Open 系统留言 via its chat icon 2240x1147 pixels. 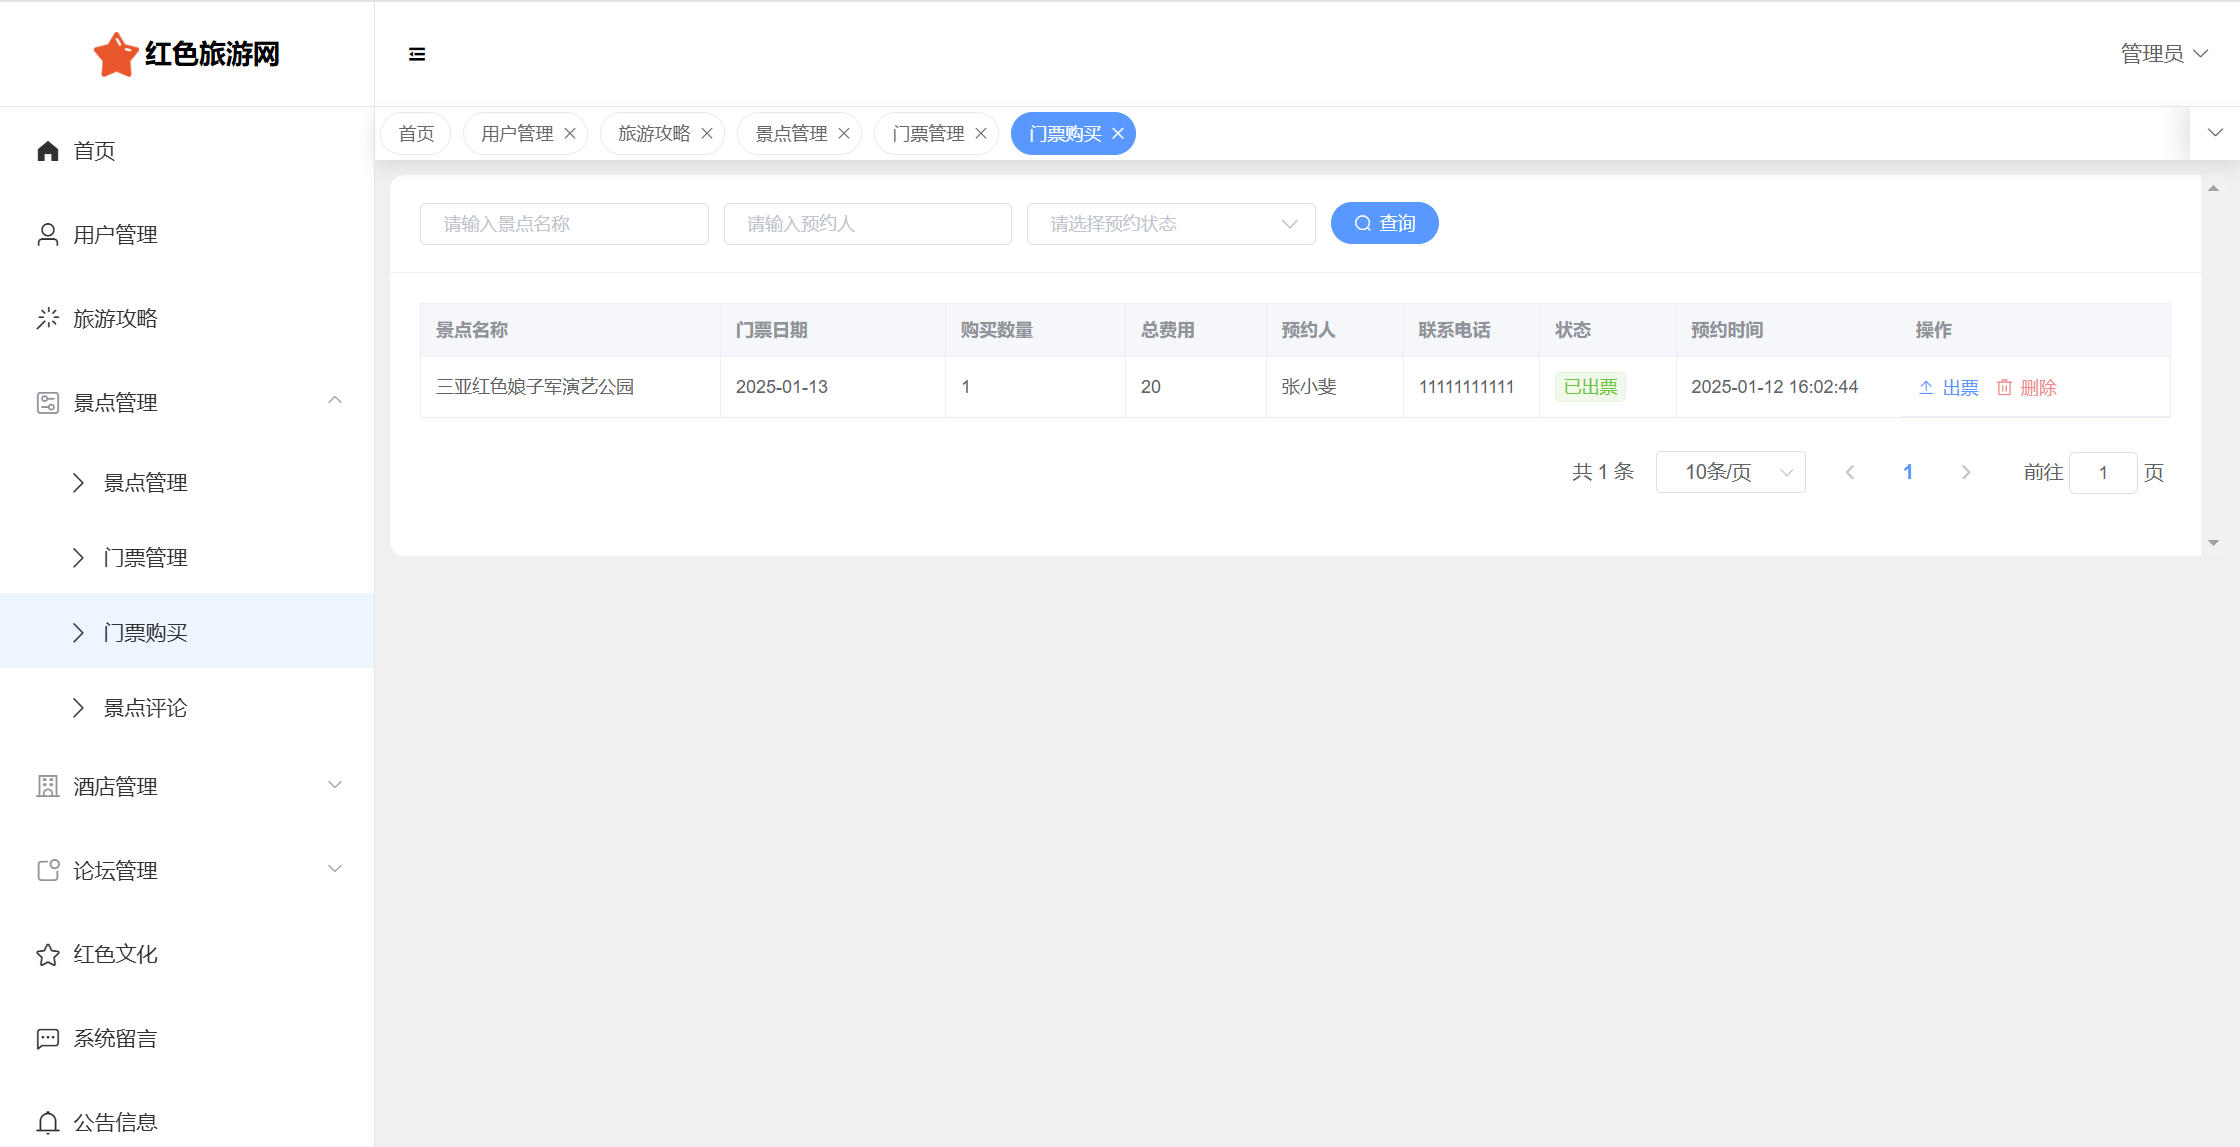tap(47, 1039)
